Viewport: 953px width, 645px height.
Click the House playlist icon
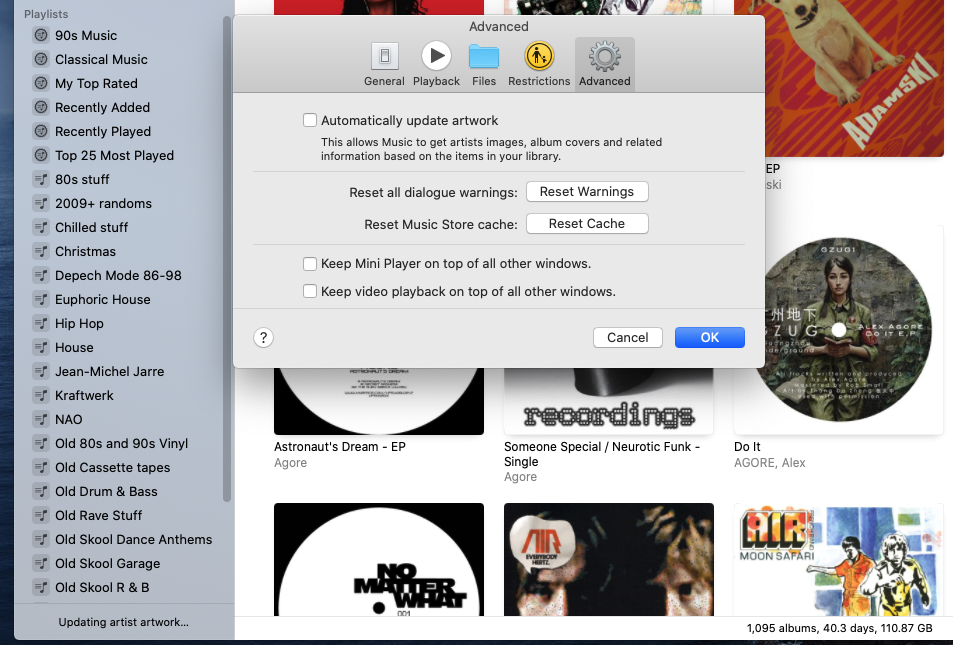point(41,348)
